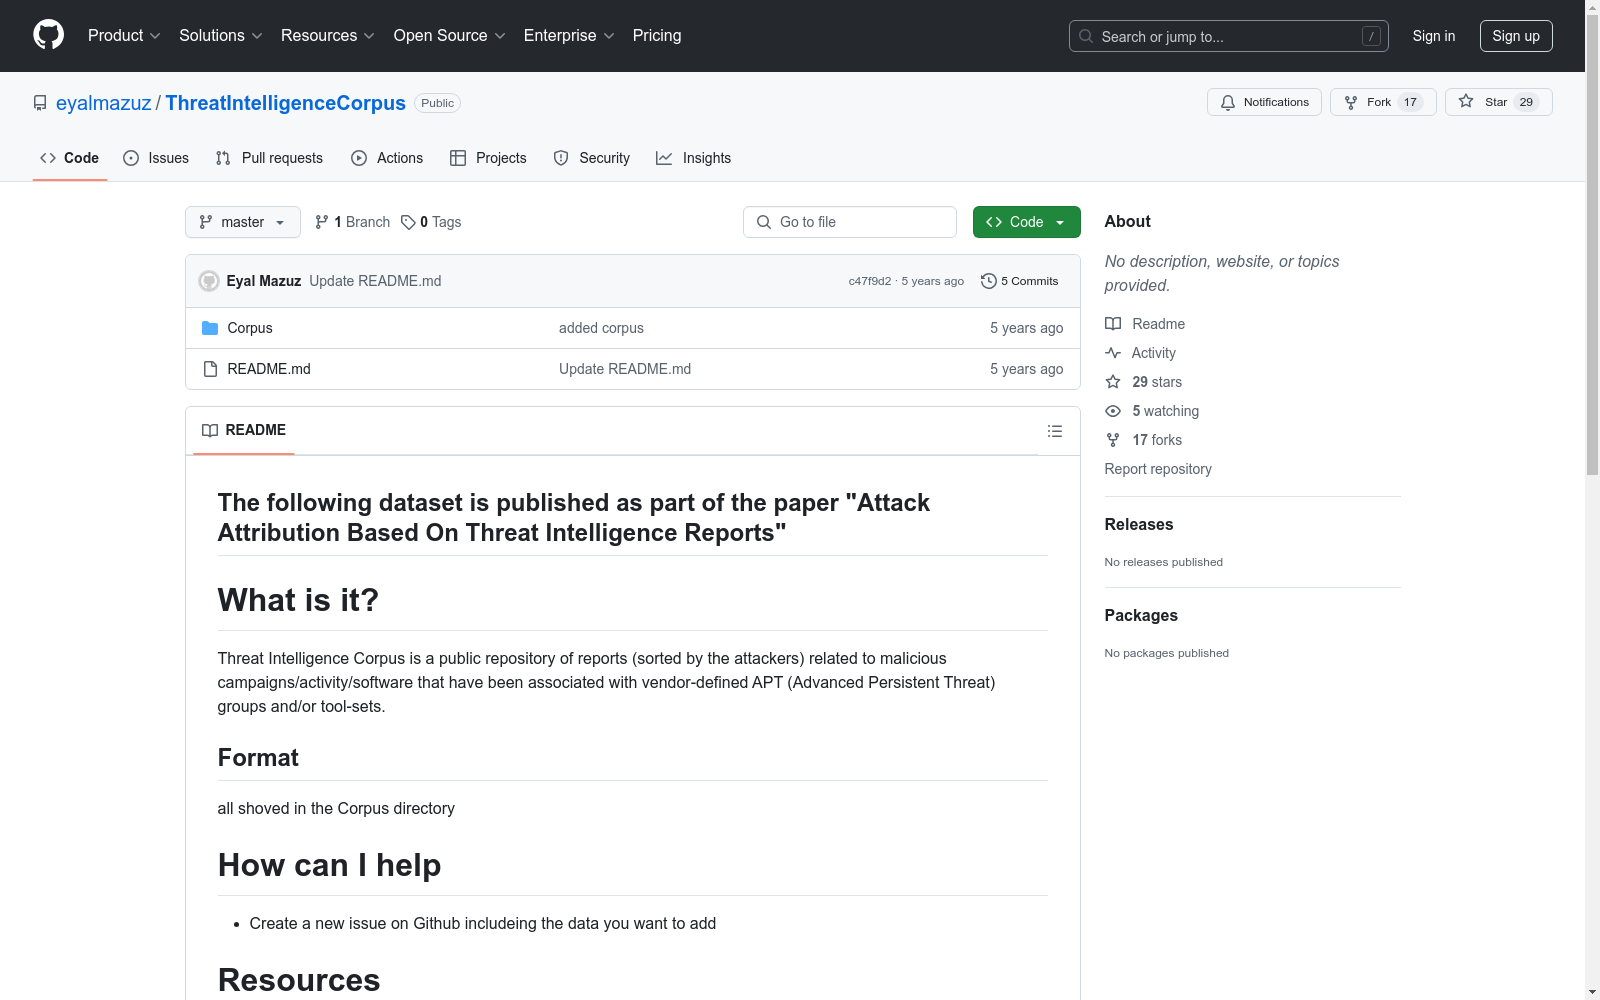Open the Open Source dropdown
Screen dimensions: 1600x1000
click(450, 36)
